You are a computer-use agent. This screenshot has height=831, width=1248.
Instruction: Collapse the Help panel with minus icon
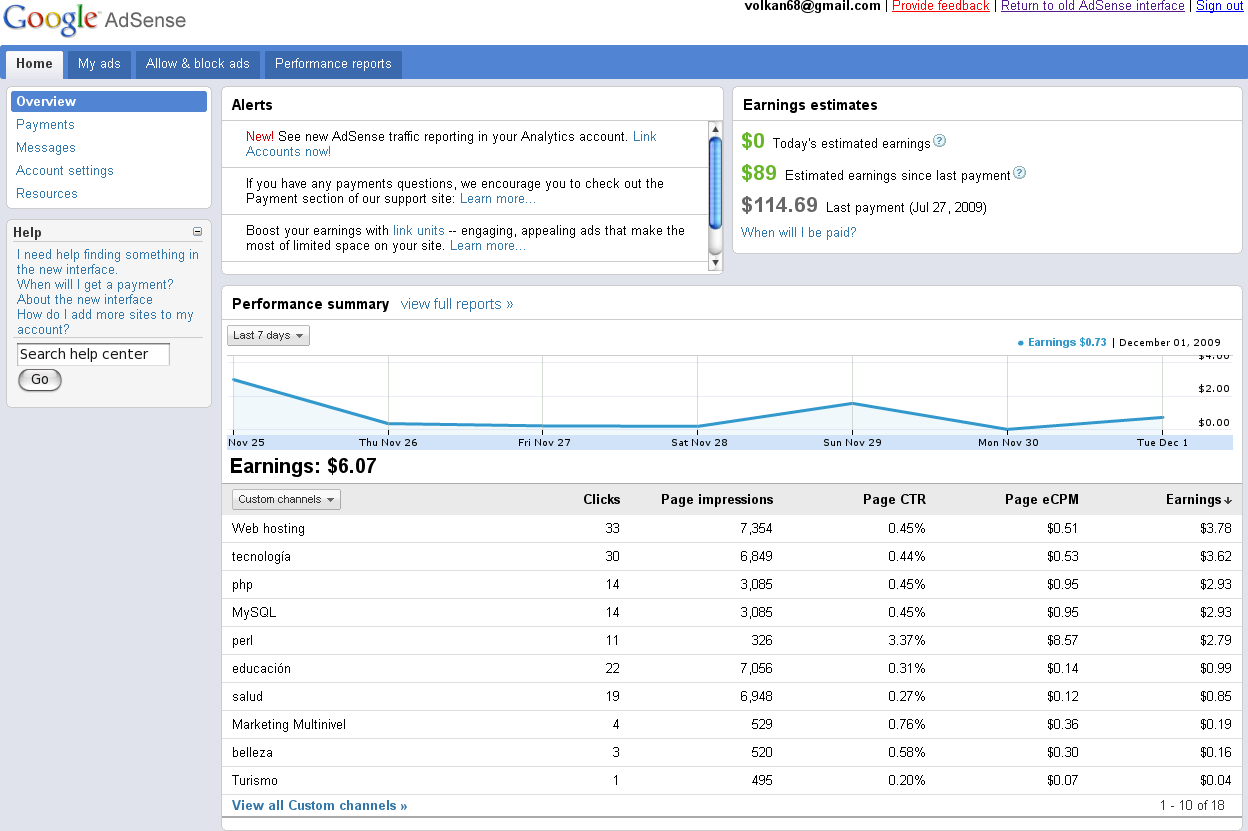click(197, 232)
